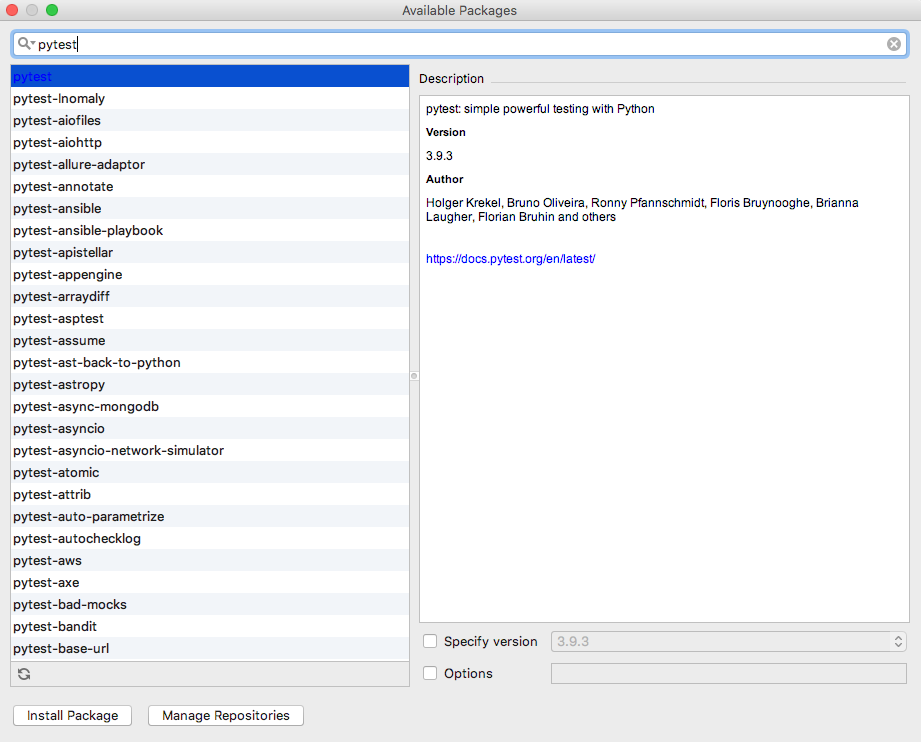Image resolution: width=921 pixels, height=742 pixels.
Task: Open the docs.pytest.org link
Action: (510, 258)
